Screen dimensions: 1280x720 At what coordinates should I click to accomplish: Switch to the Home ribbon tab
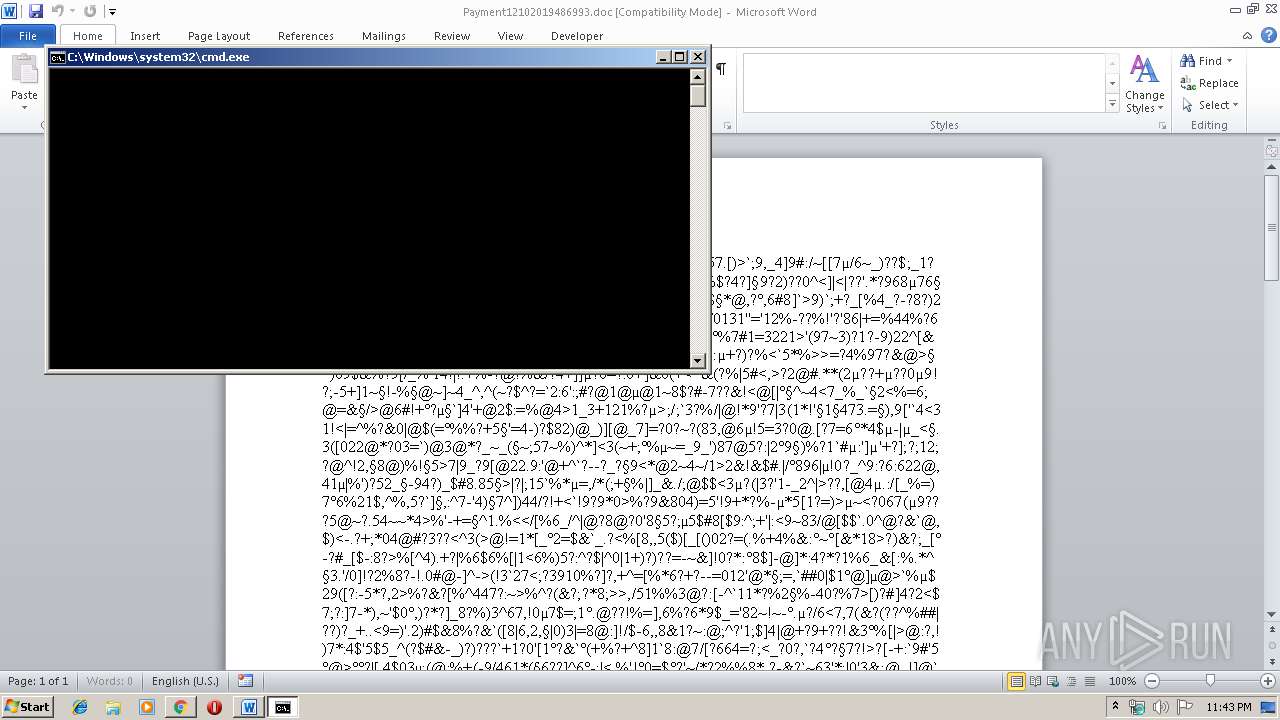pyautogui.click(x=87, y=36)
